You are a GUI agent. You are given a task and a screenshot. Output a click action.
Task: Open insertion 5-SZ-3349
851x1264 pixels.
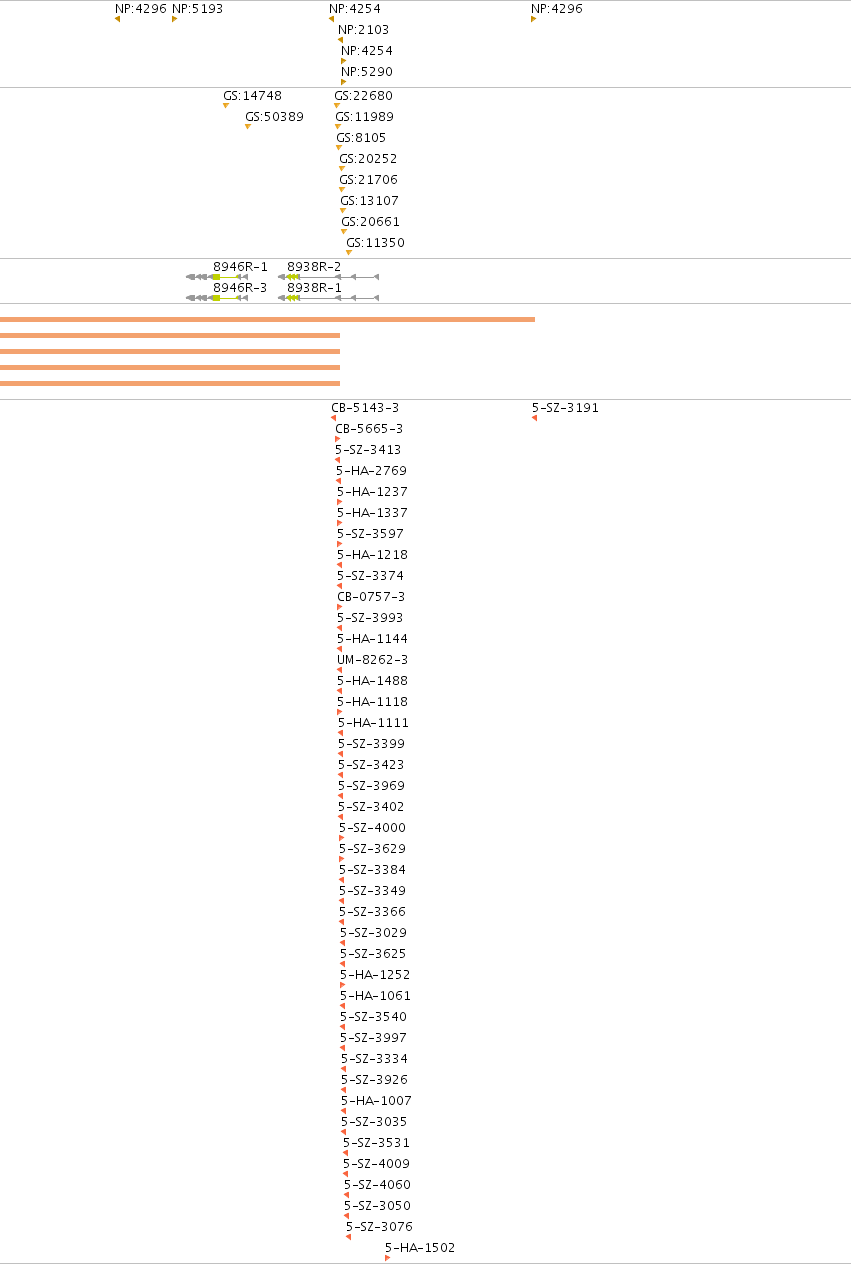[372, 891]
